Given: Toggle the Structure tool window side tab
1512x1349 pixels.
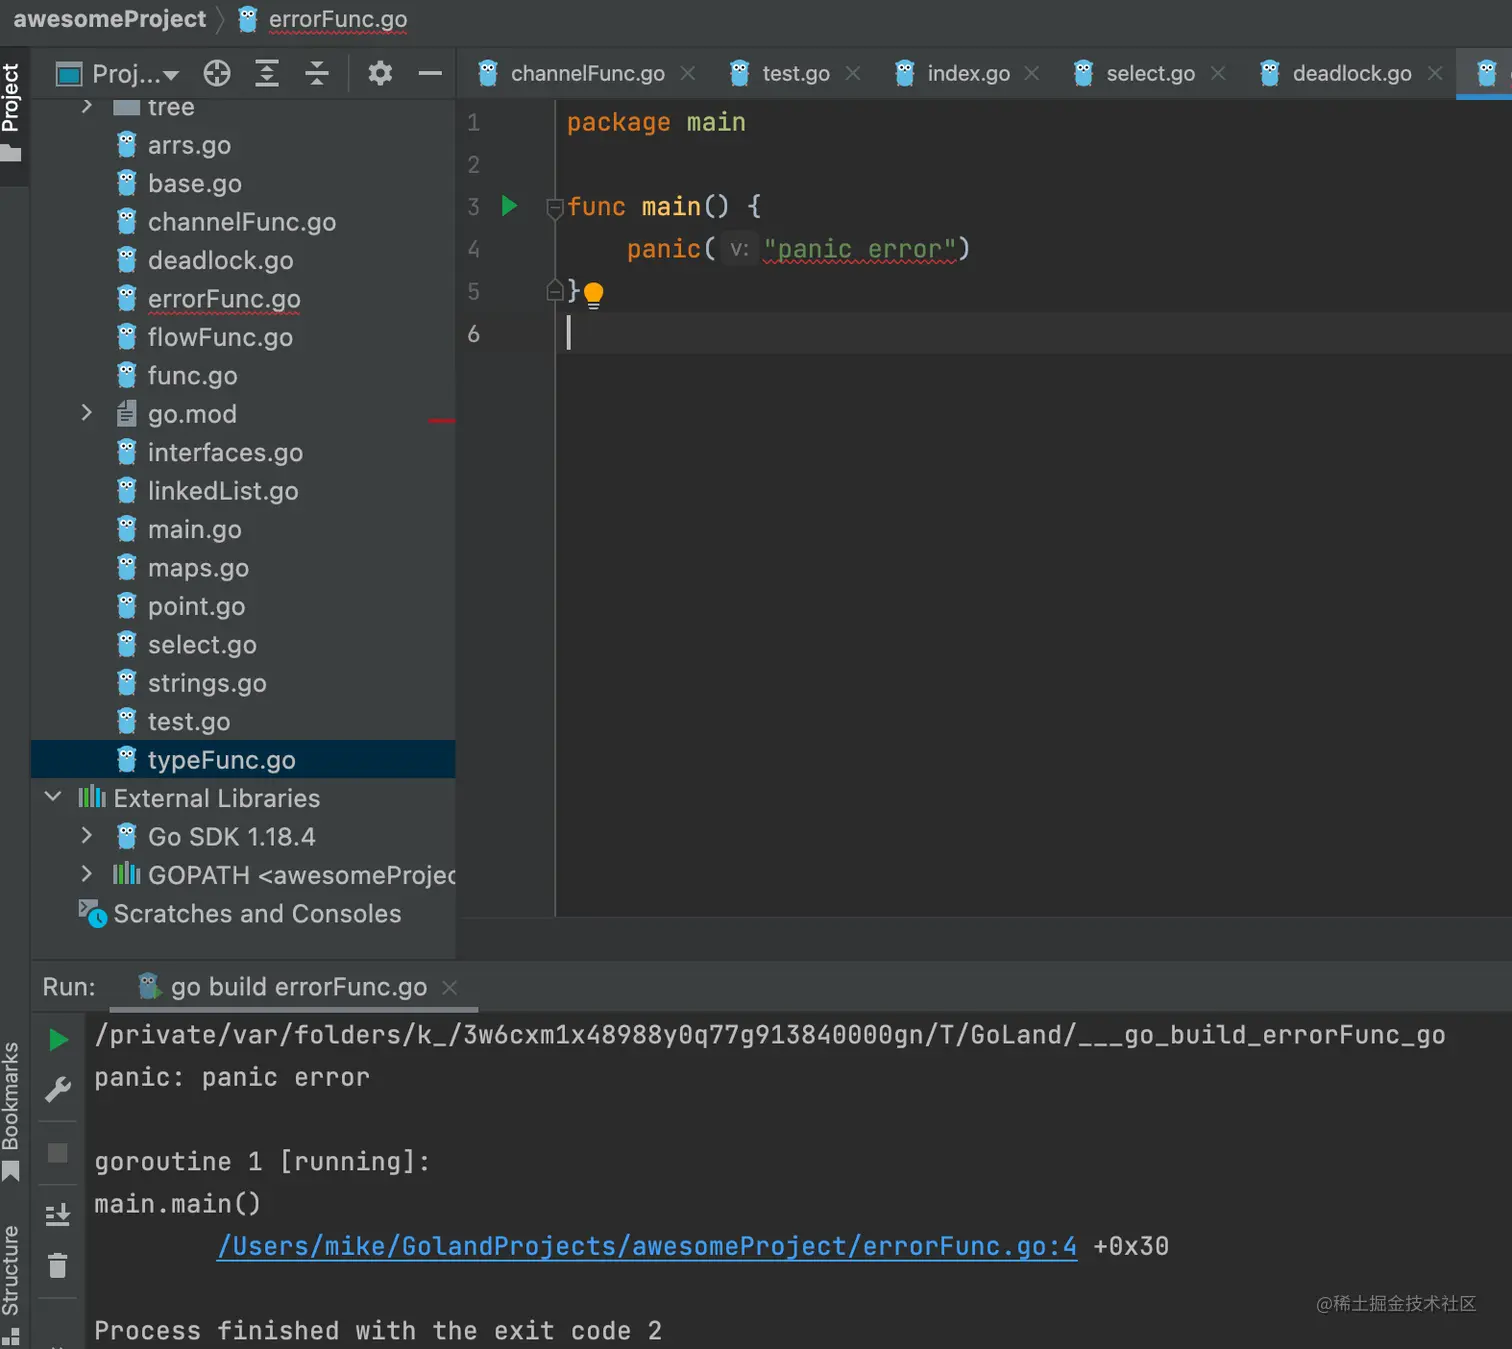Looking at the screenshot, I should pos(11,1283).
